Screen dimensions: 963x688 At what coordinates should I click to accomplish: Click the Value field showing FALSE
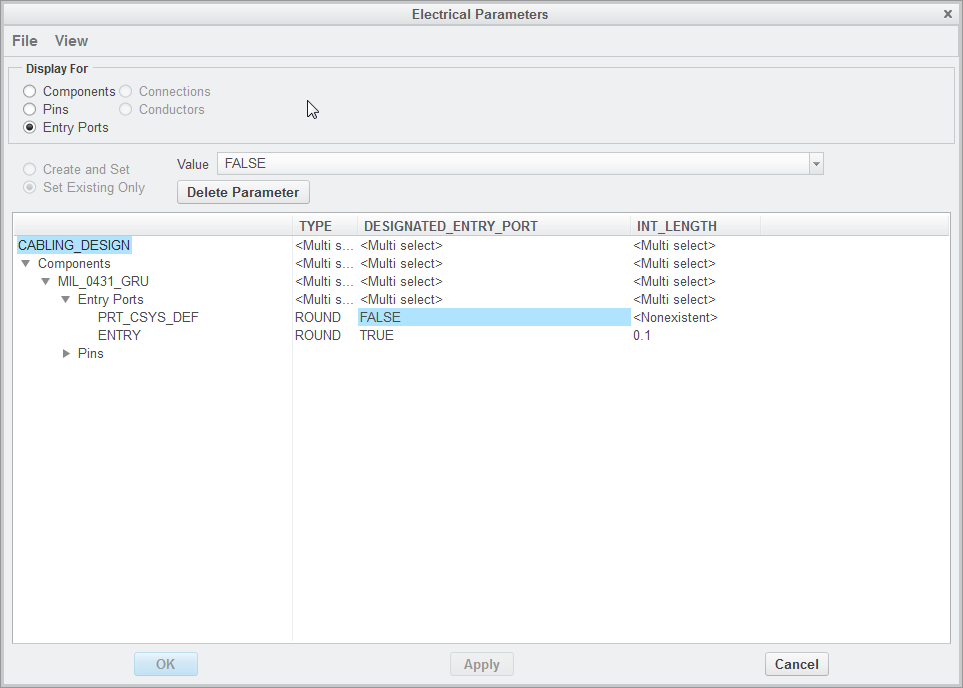pyautogui.click(x=513, y=164)
